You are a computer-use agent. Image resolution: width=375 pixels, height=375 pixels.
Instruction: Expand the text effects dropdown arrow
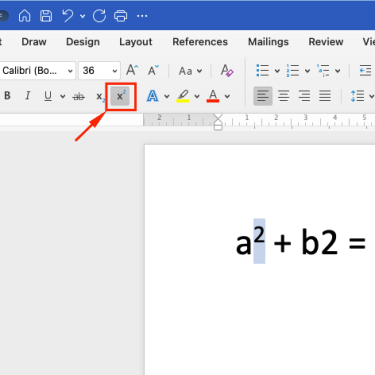167,96
